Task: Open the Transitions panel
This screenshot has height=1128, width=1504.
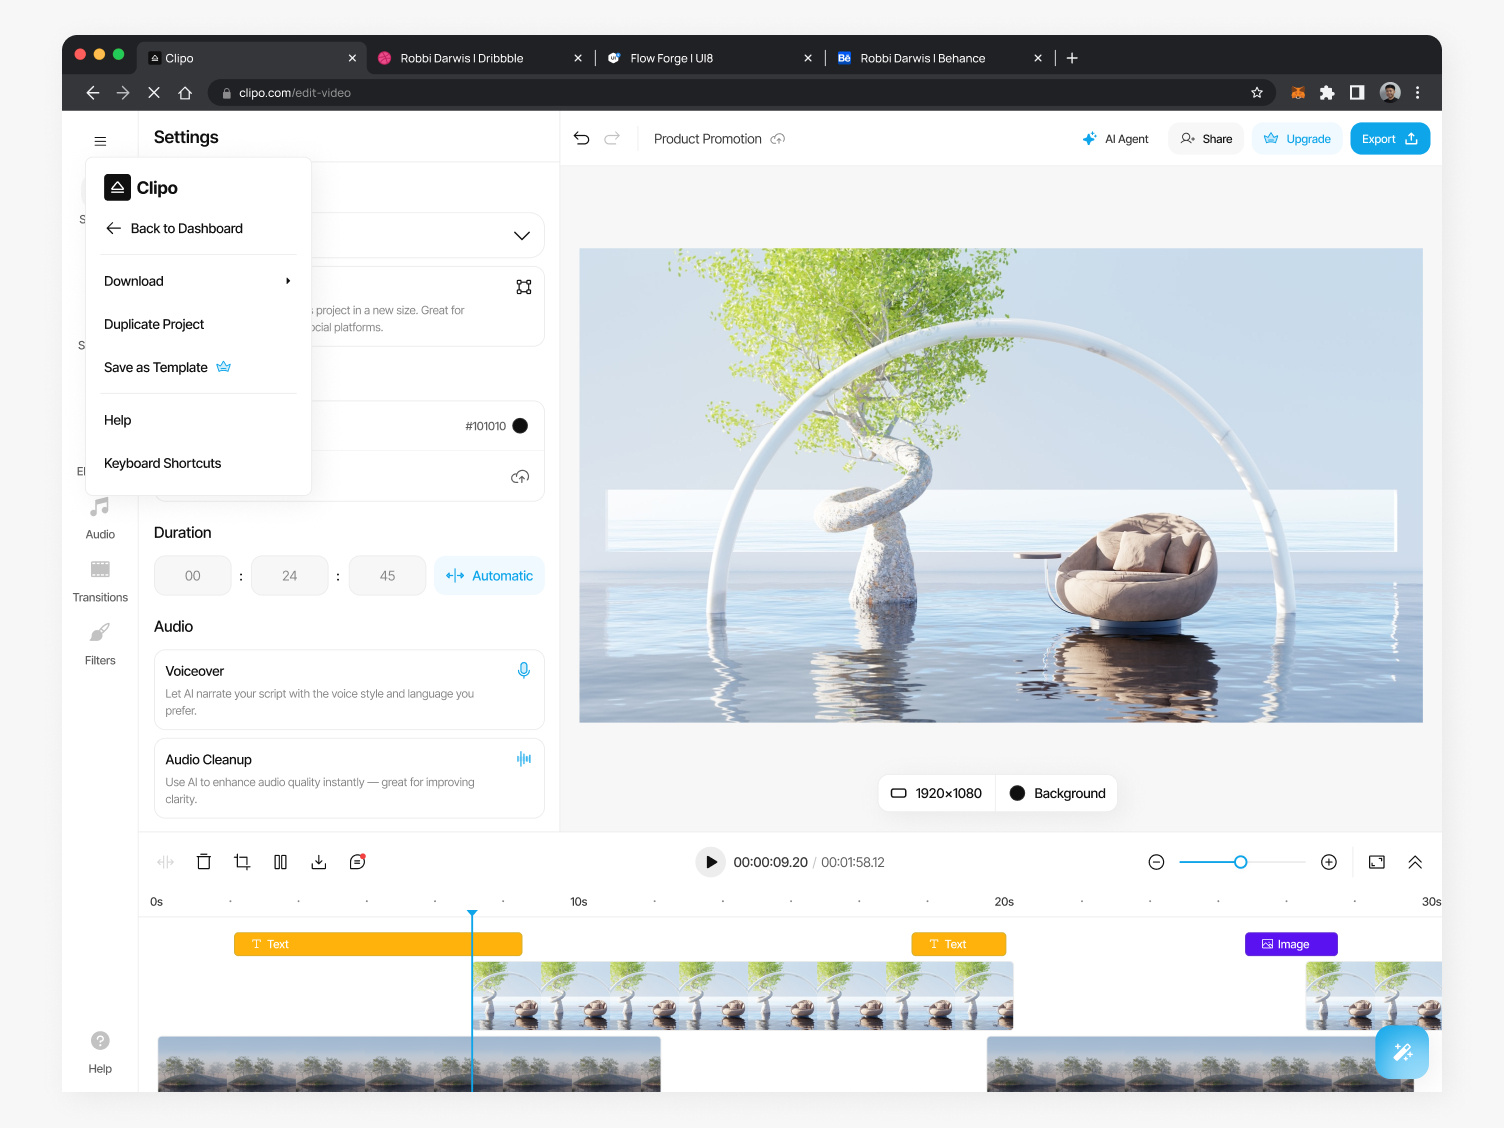Action: (x=99, y=580)
